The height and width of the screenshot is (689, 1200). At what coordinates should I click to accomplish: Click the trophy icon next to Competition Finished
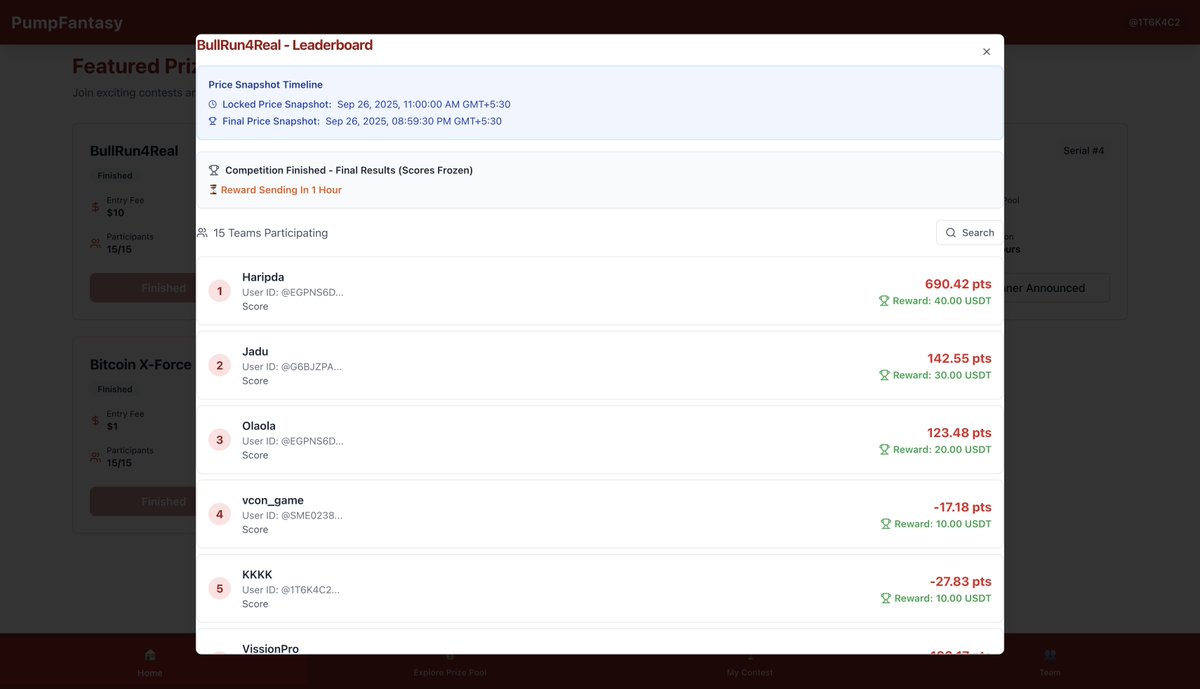(214, 170)
